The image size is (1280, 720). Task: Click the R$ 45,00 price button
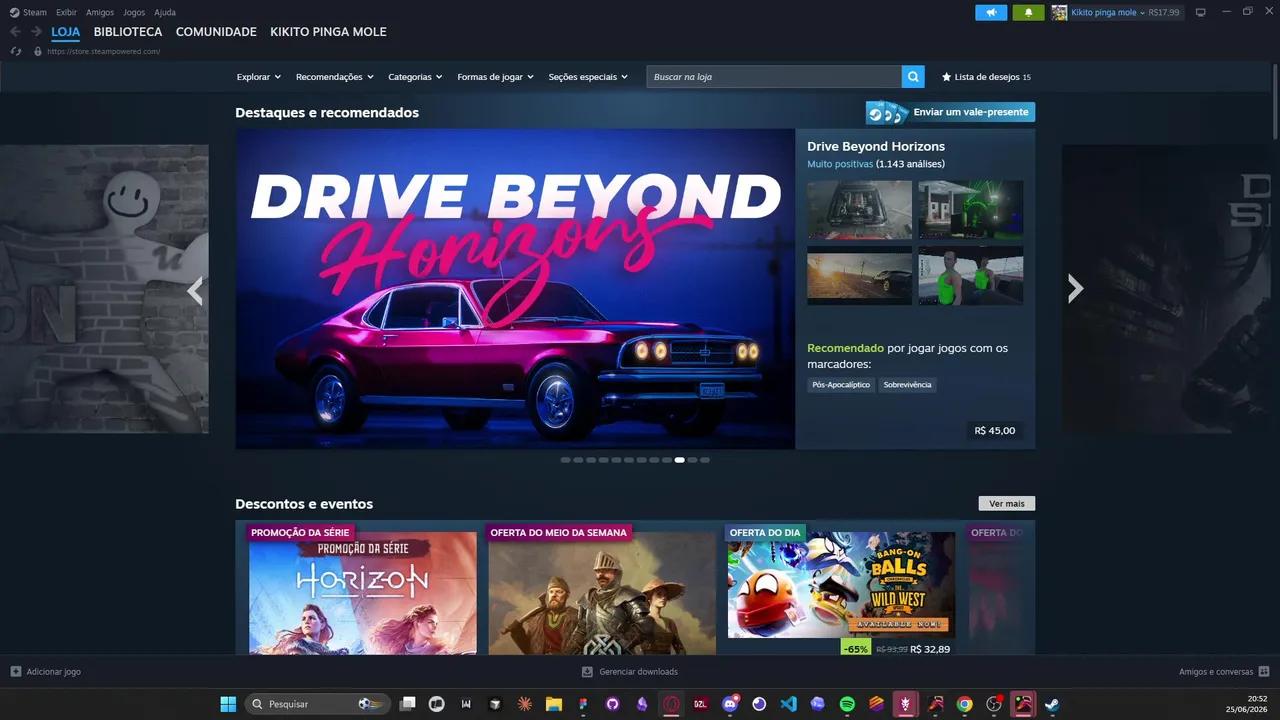(995, 431)
